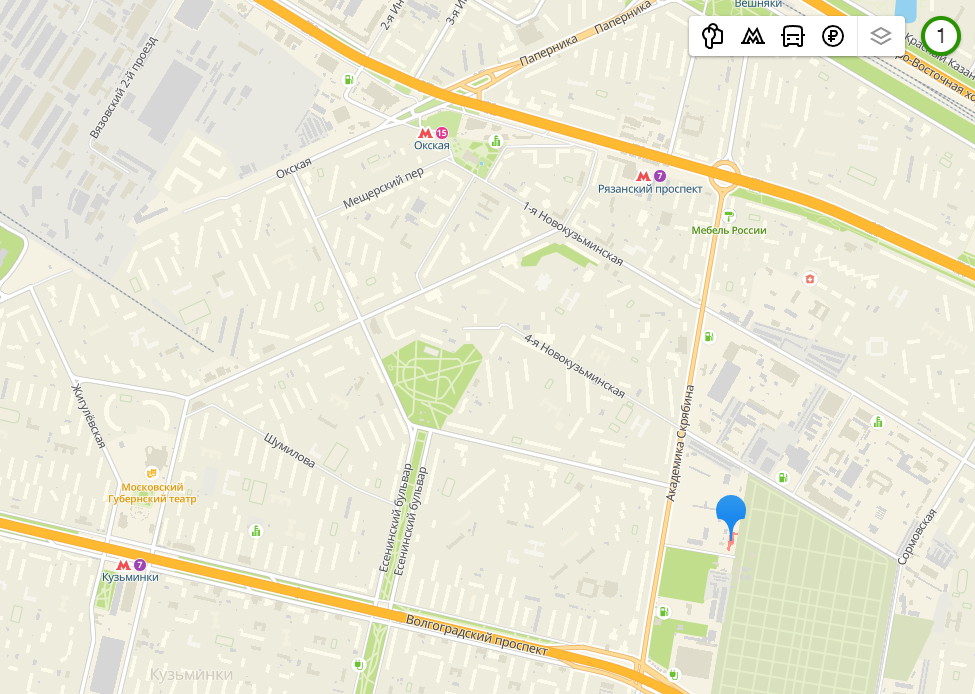Viewport: 975px width, 694px height.
Task: Click the green circled number 1 marker
Action: tap(940, 36)
